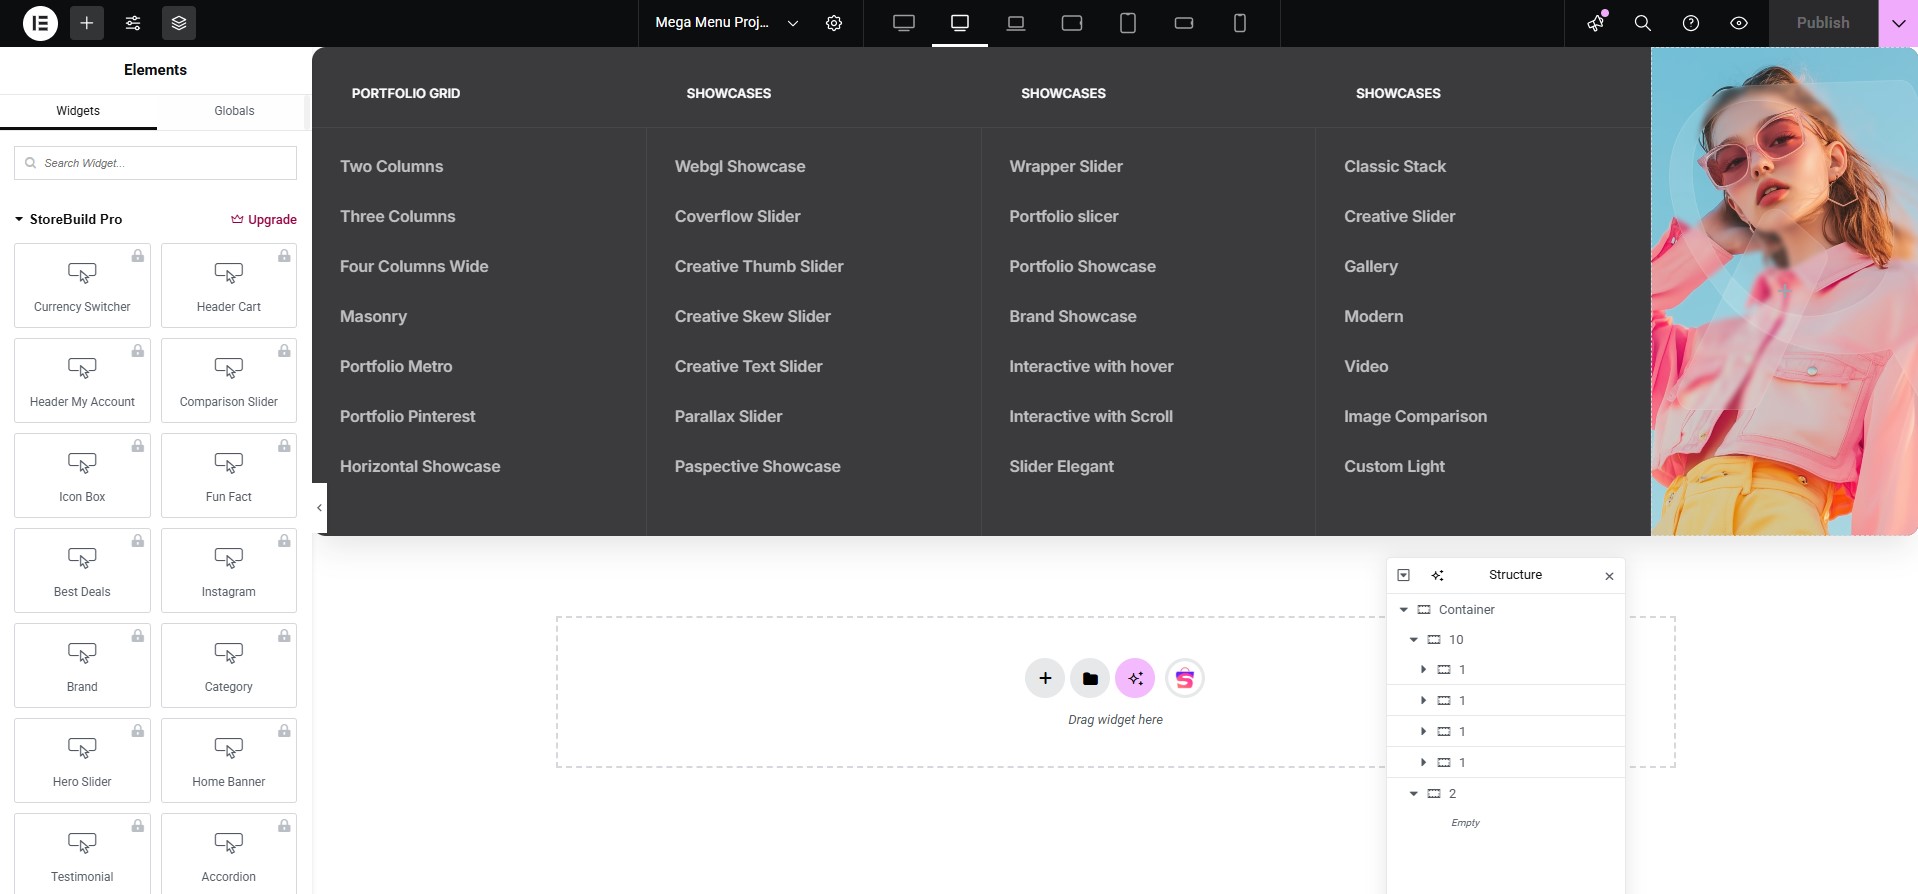Collapse the StoreBuild Pro widget category

point(19,219)
